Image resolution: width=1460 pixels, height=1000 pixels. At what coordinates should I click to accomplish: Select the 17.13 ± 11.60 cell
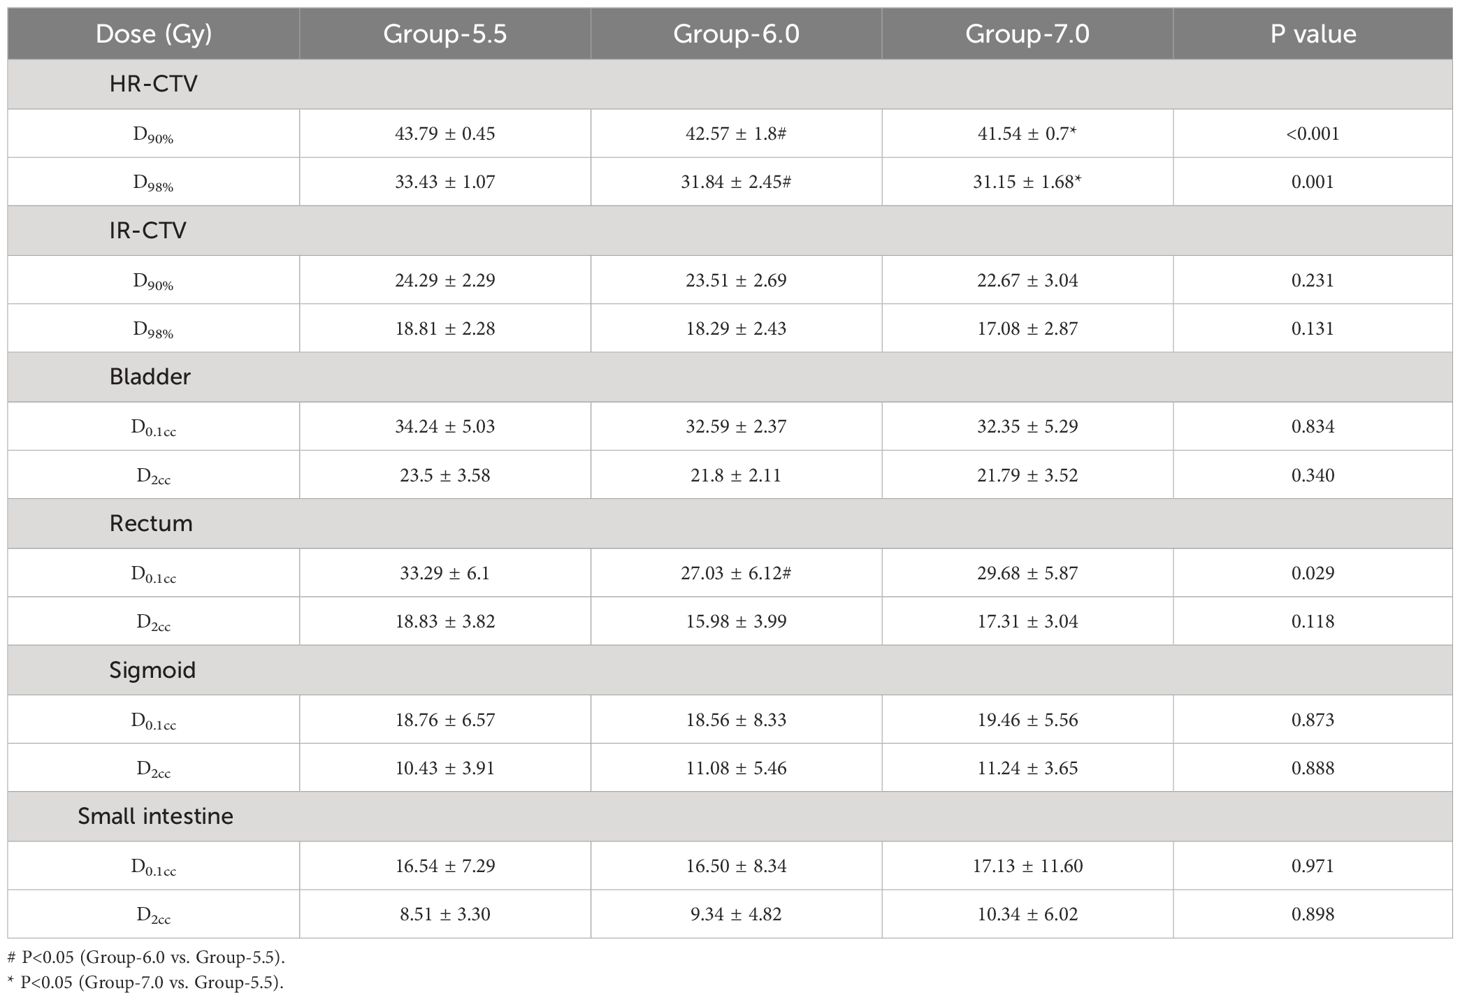point(1027,866)
